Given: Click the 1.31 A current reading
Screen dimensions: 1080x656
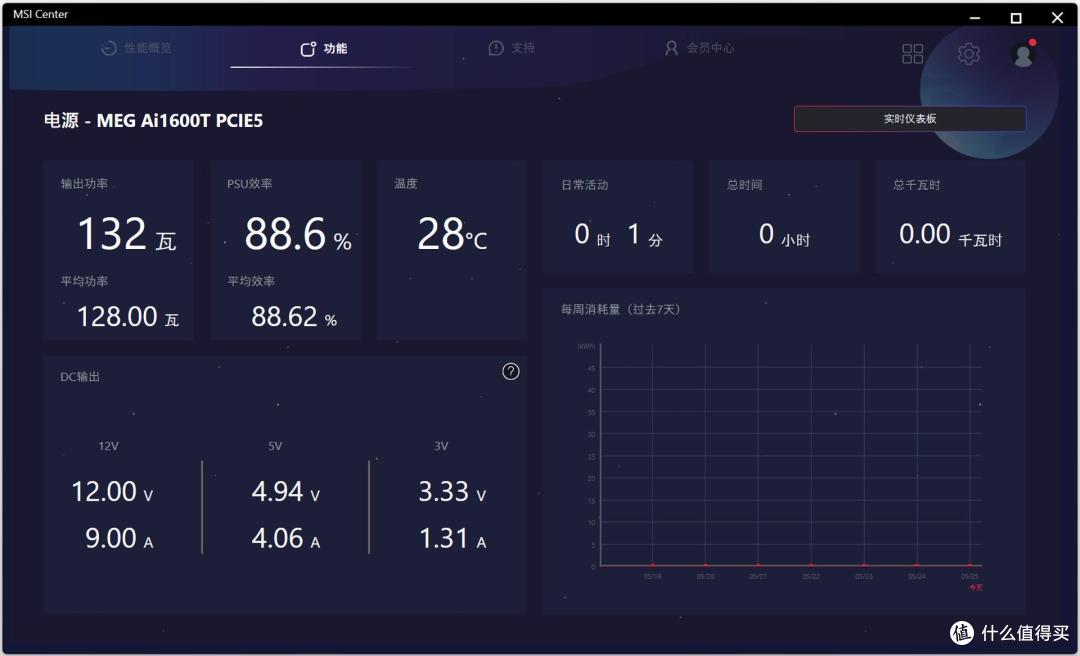Looking at the screenshot, I should [x=453, y=539].
